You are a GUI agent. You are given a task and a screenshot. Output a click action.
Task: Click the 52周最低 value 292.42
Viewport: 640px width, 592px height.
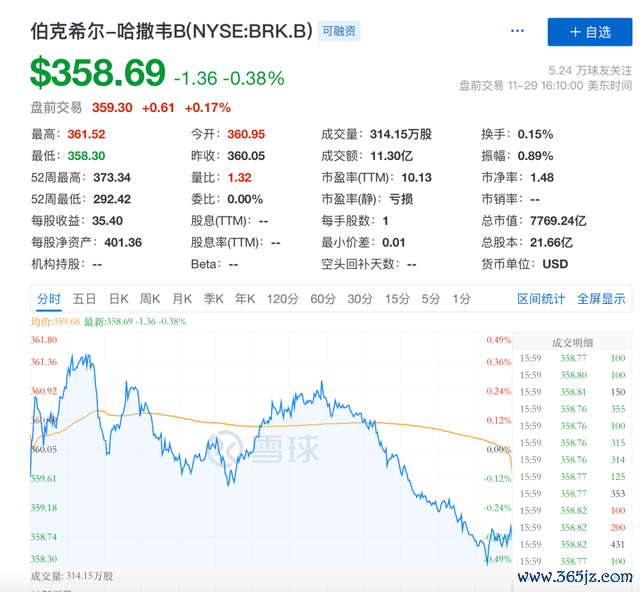(112, 199)
